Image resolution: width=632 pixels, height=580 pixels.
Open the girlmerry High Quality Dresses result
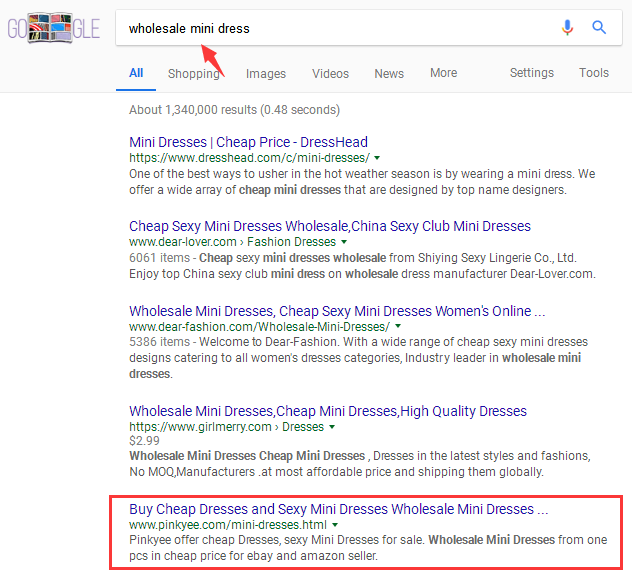pos(328,411)
